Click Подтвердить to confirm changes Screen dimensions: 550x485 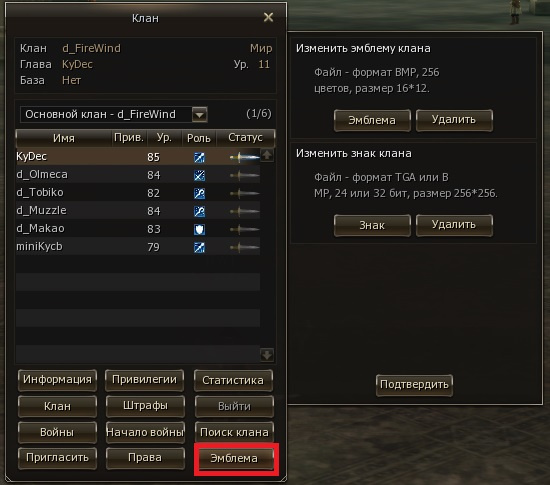pos(414,385)
